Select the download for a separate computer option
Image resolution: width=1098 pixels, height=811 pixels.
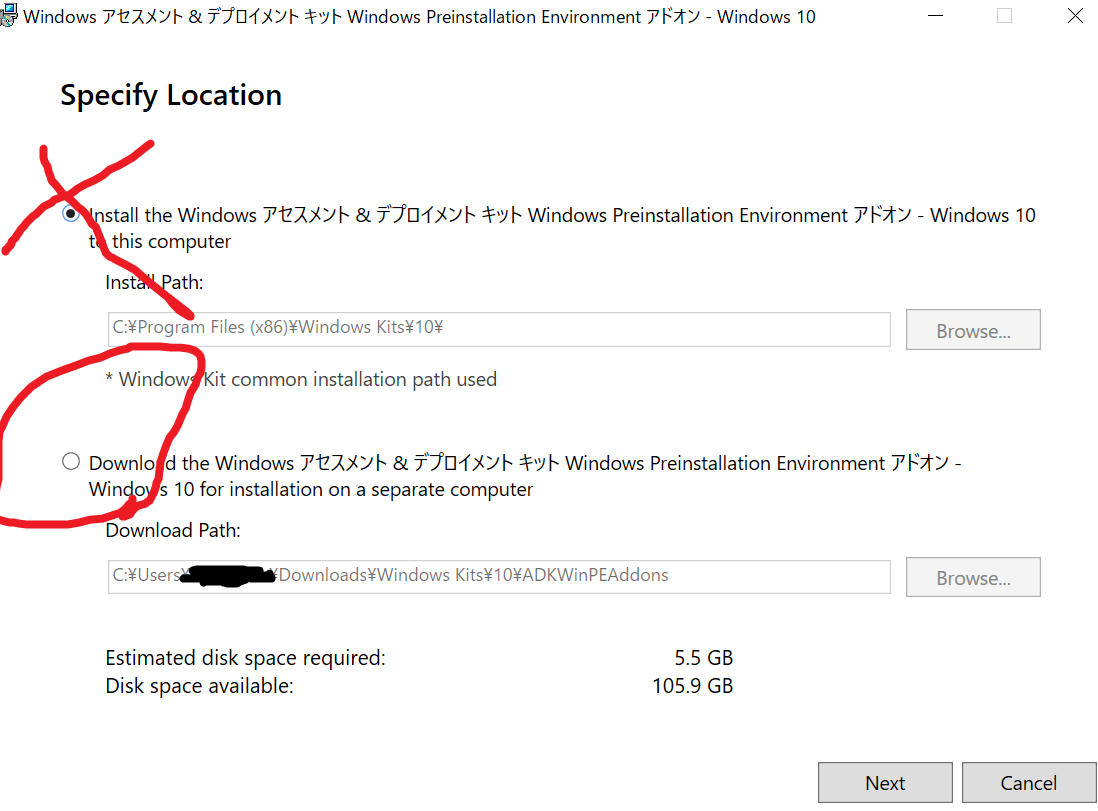coord(70,461)
